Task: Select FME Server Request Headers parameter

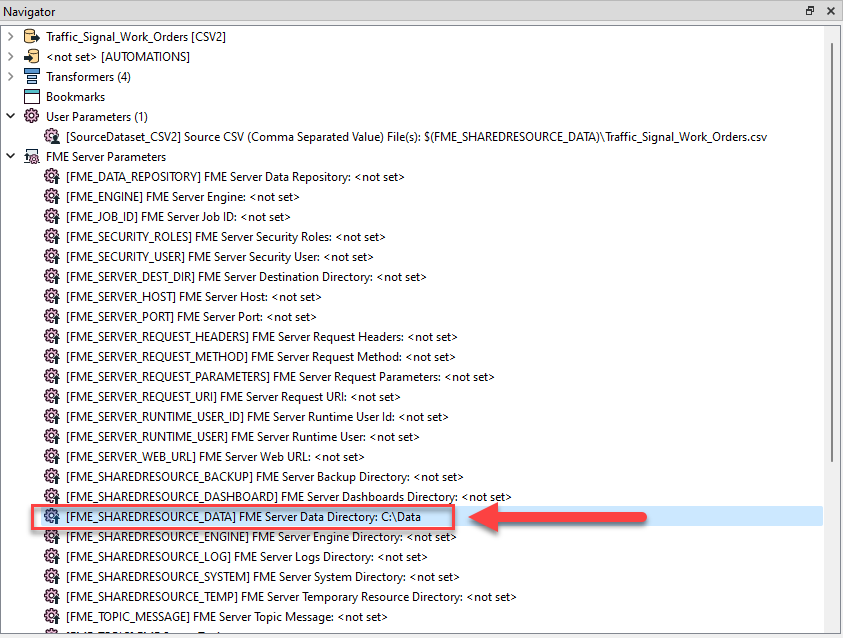Action: (x=261, y=336)
